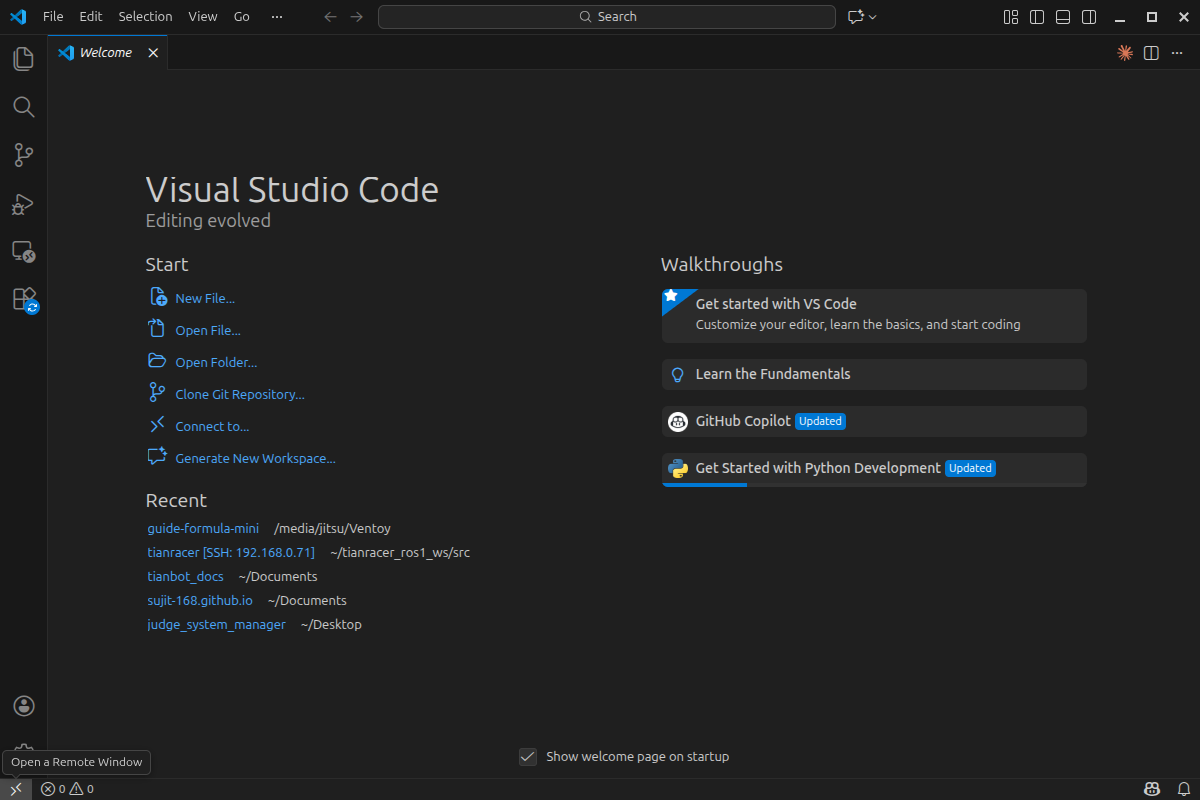This screenshot has height=800, width=1200.
Task: Open editor More Actions ellipsis menu
Action: click(x=1177, y=53)
